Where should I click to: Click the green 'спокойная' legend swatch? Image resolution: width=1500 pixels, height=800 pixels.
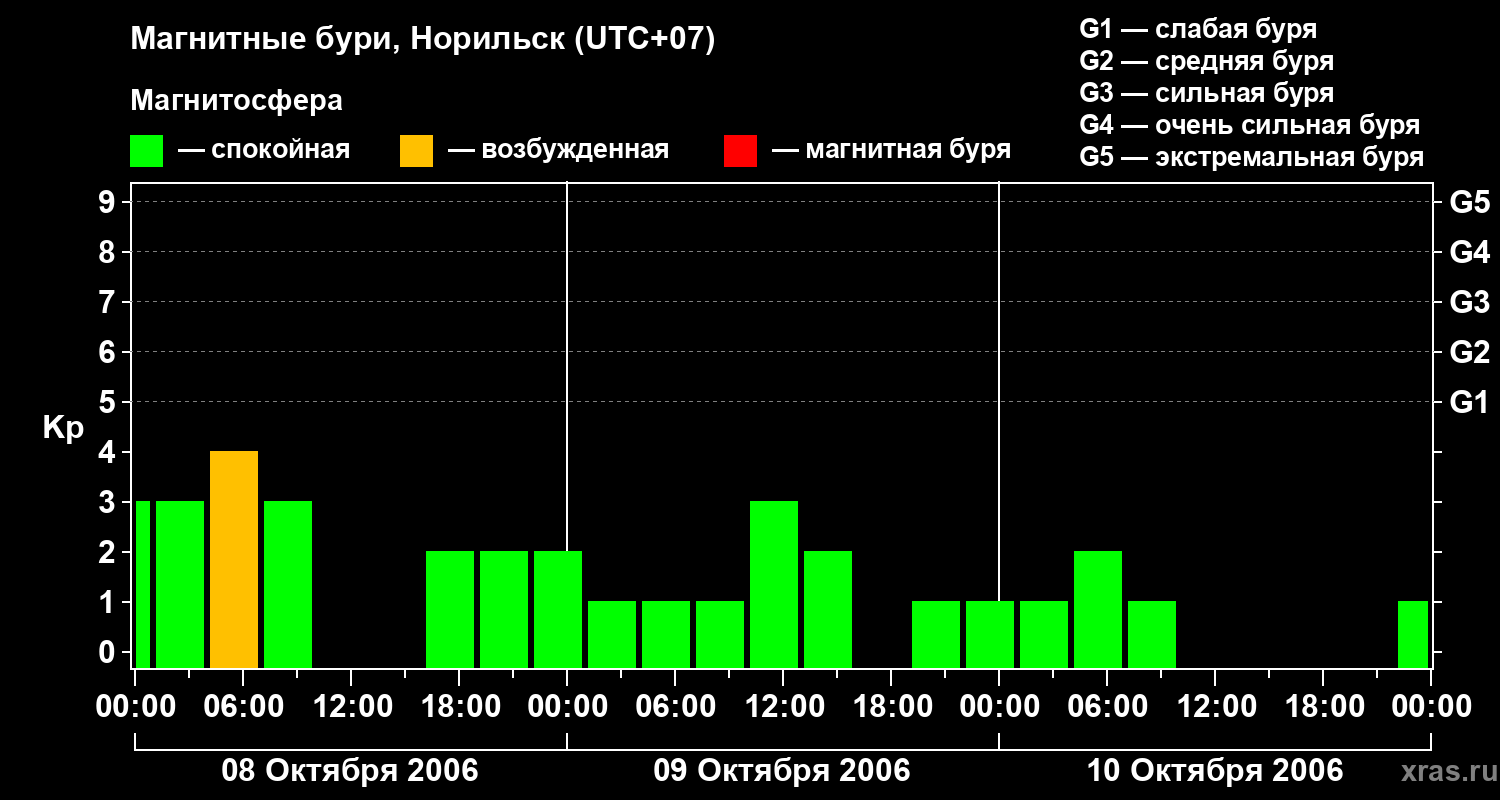tap(146, 151)
